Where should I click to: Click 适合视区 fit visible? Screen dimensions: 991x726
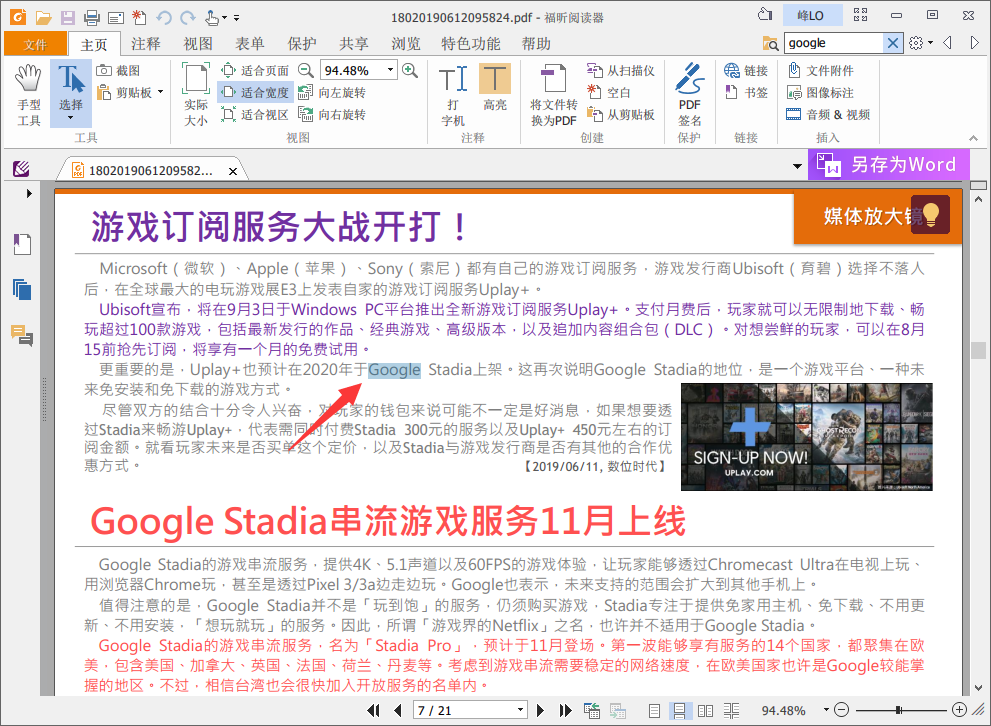tap(255, 115)
